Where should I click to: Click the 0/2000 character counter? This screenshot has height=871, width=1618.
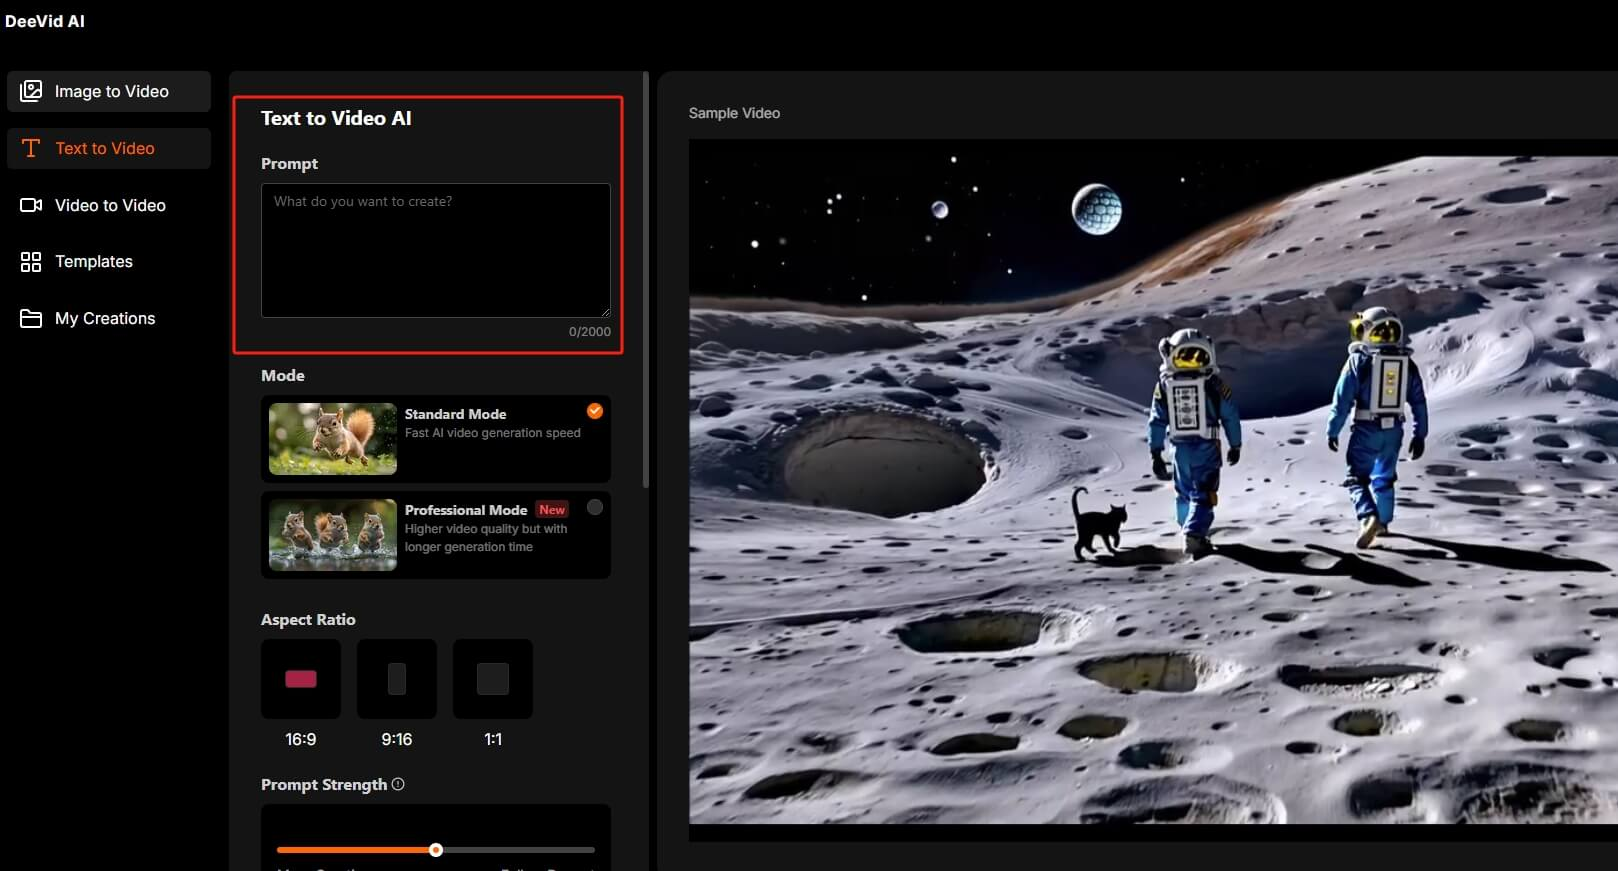[590, 332]
